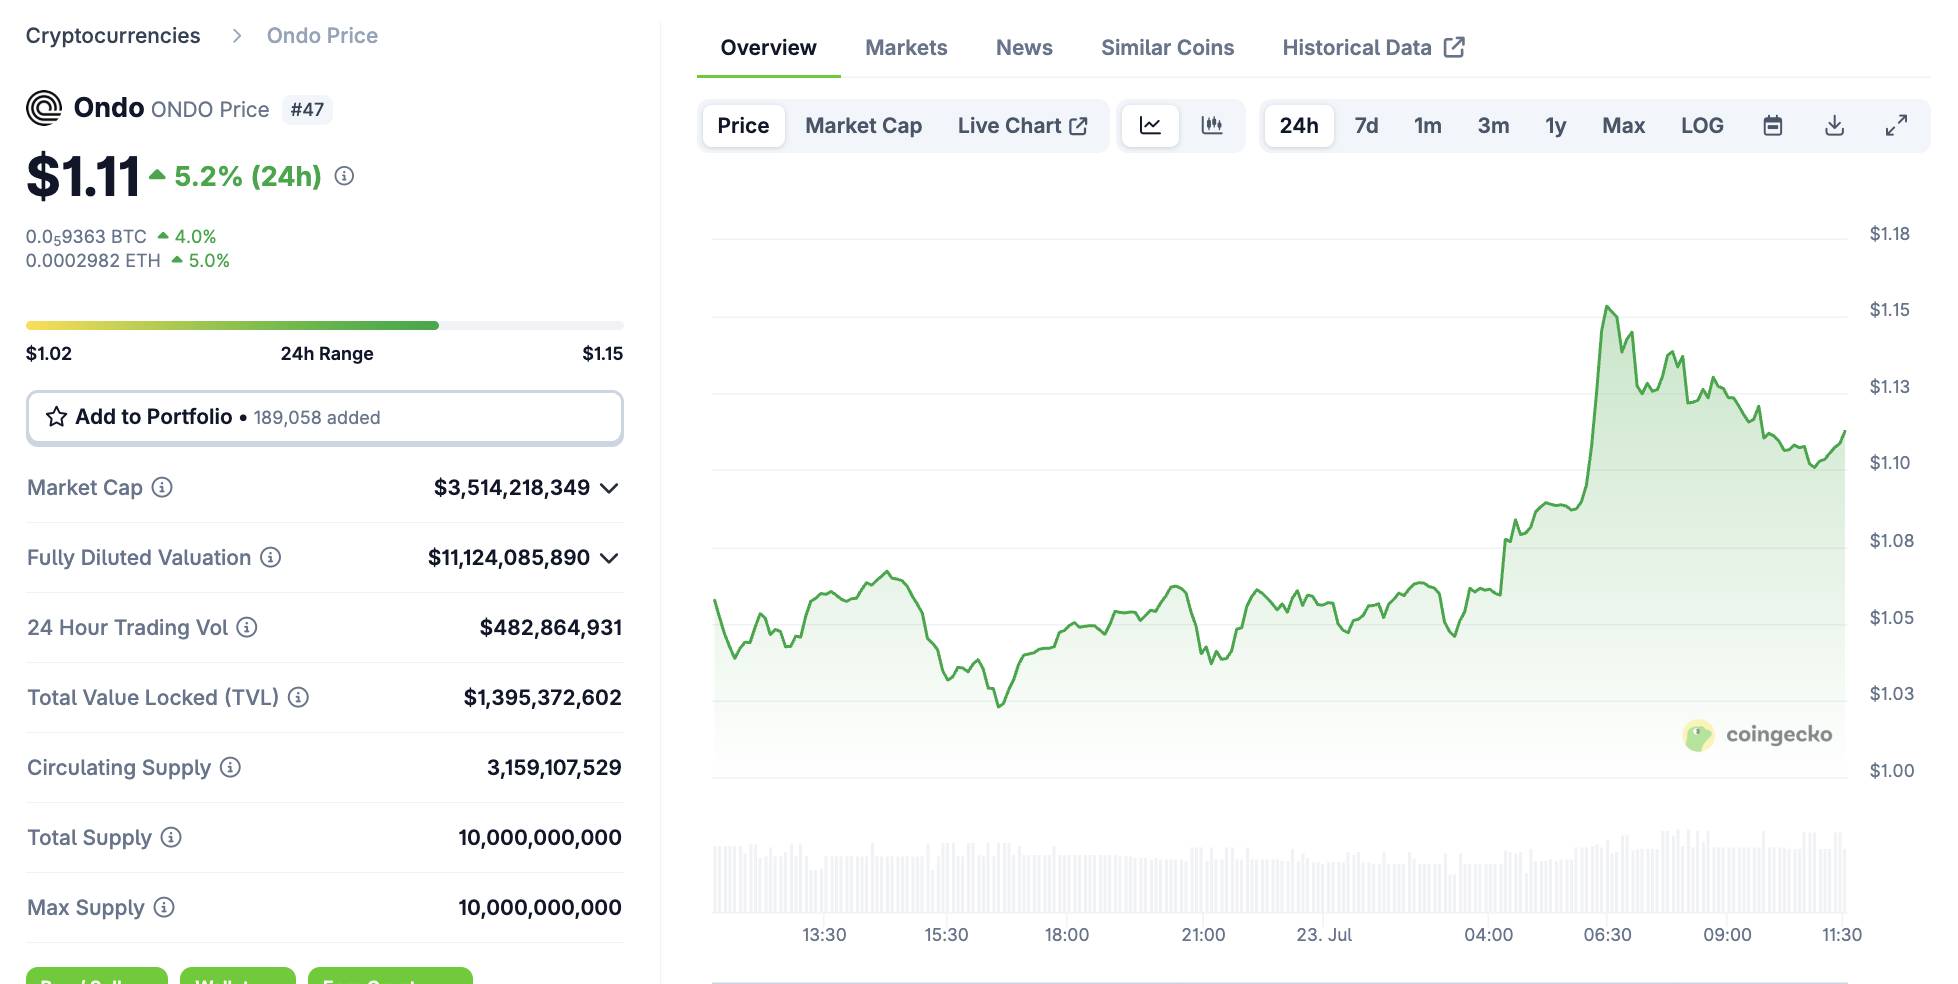This screenshot has width=1958, height=984.
Task: Click the 06:30 time axis label
Action: pos(1607,935)
